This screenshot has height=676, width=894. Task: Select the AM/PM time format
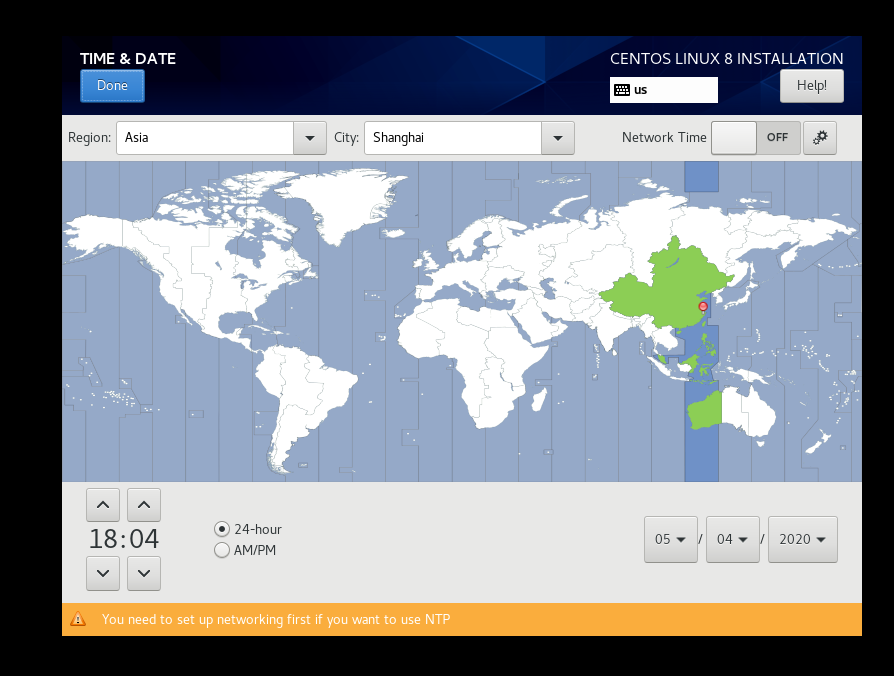pos(245,550)
